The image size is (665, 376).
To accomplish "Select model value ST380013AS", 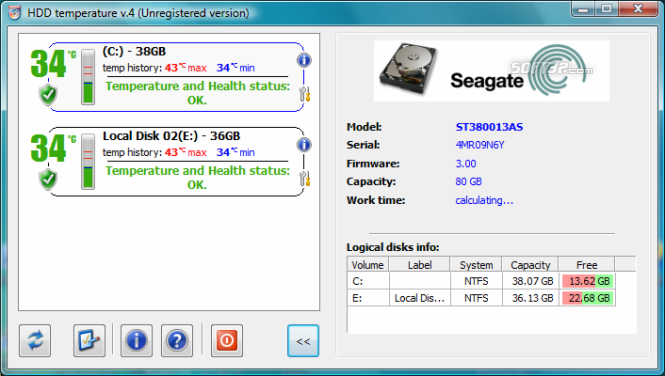I will click(489, 127).
